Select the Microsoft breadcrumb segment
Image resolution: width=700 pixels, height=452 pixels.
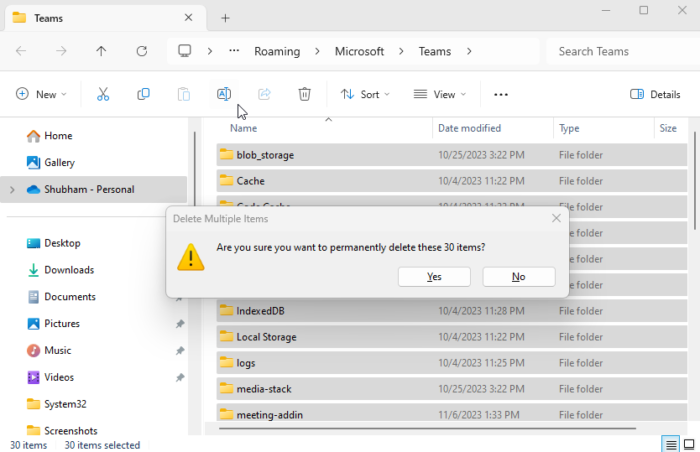pyautogui.click(x=359, y=51)
